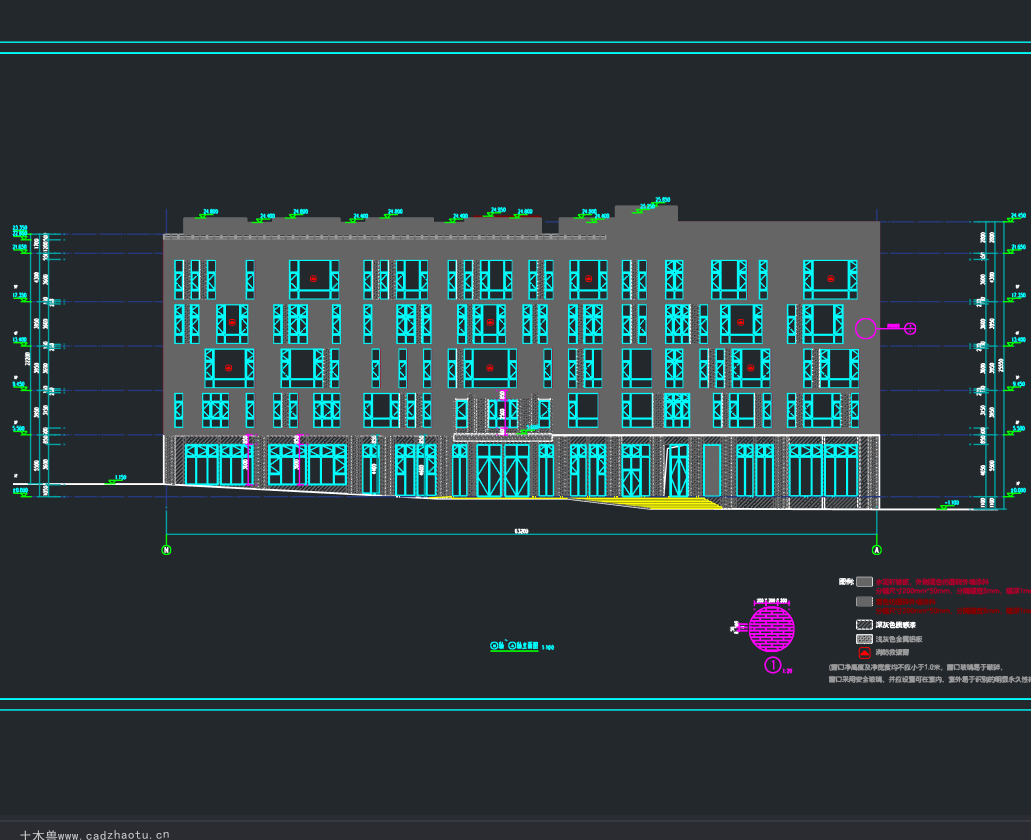This screenshot has height=840, width=1031.
Task: Select the dotted light gray legend swatch
Action: [x=865, y=639]
